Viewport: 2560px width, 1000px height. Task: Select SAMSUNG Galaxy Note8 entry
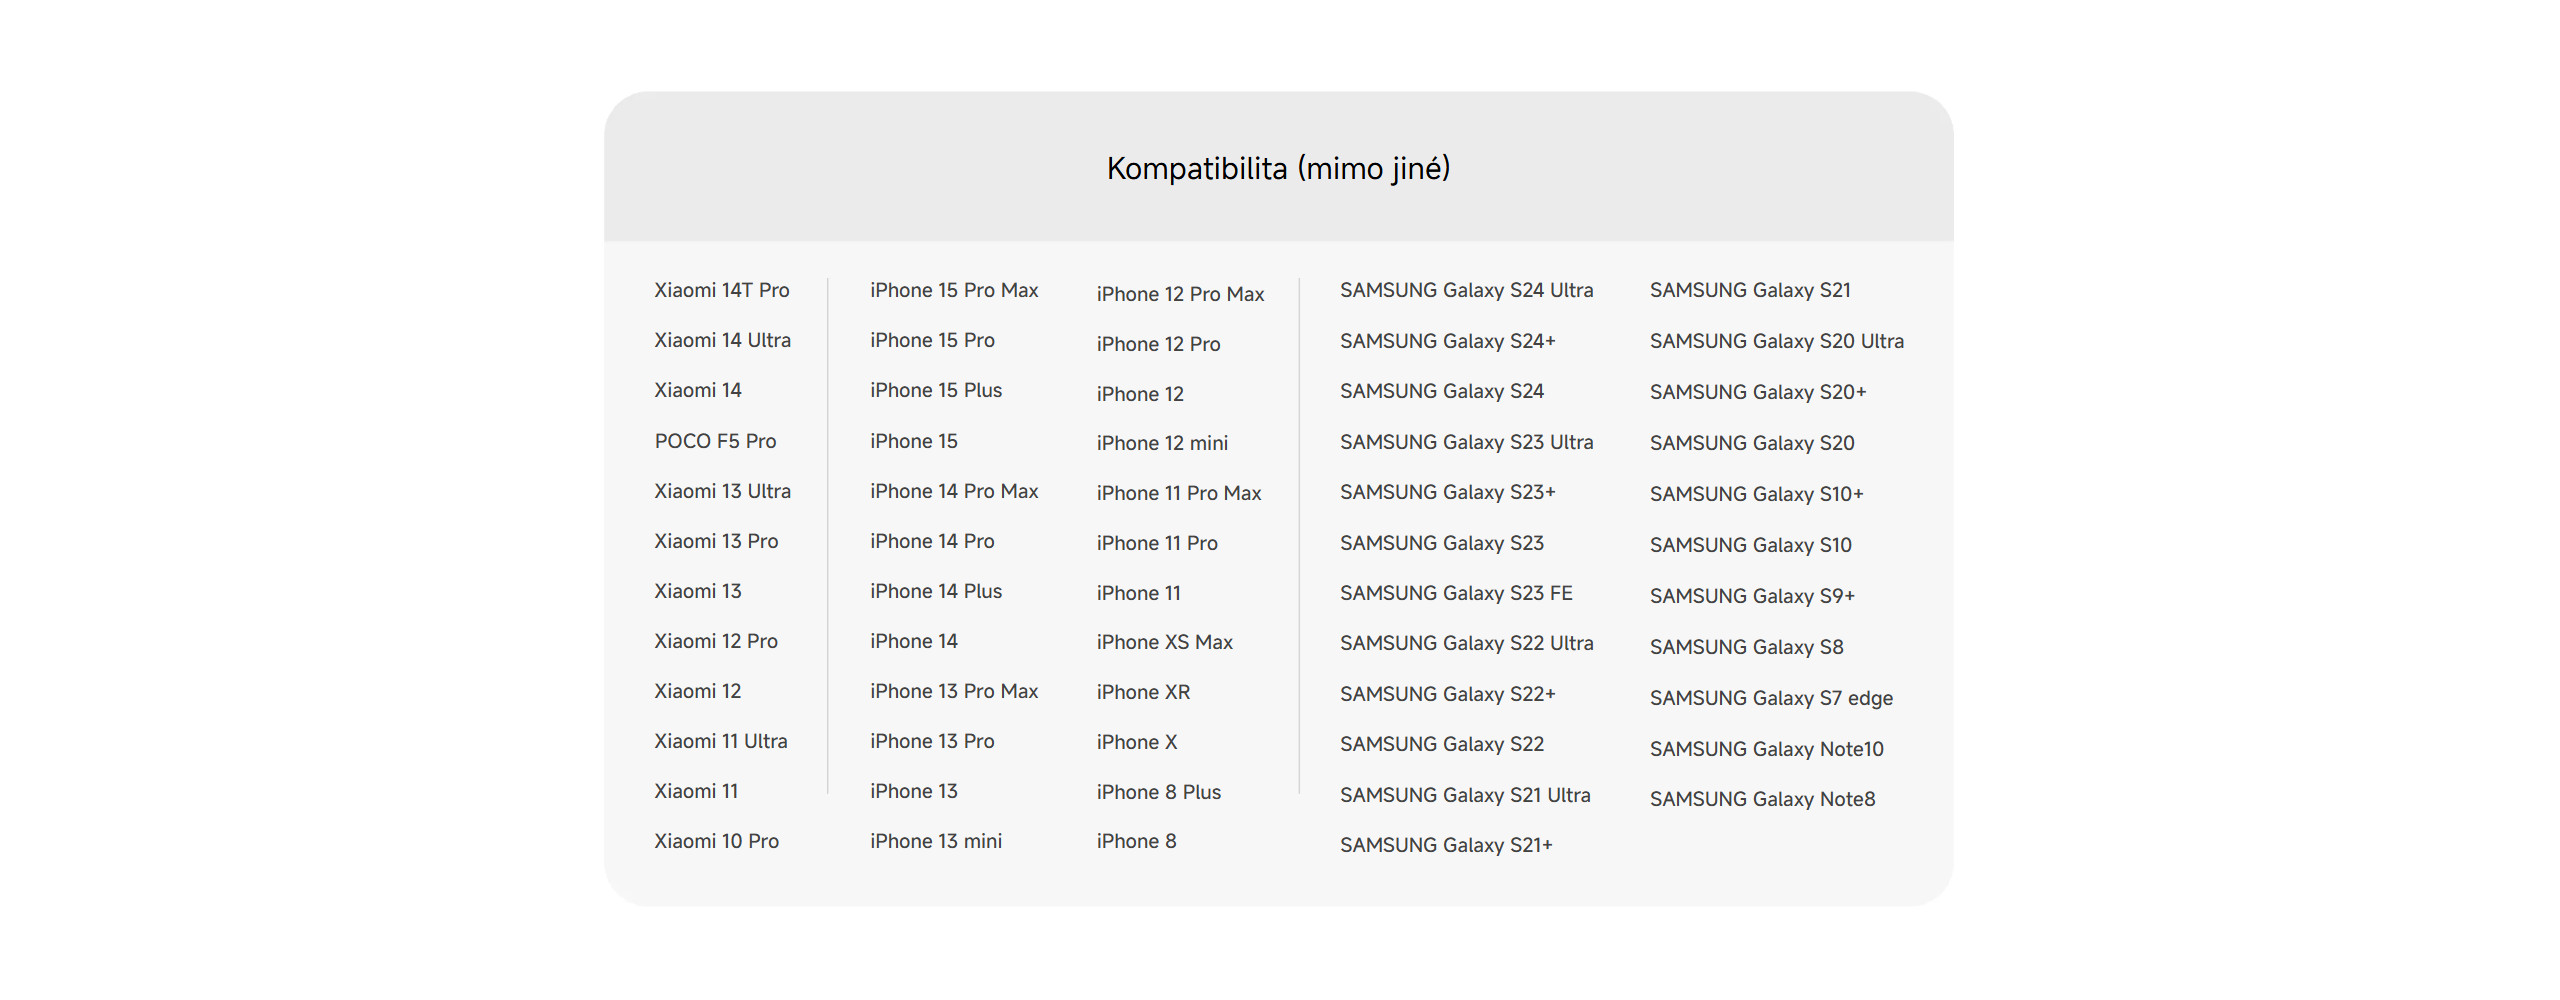coord(1762,799)
